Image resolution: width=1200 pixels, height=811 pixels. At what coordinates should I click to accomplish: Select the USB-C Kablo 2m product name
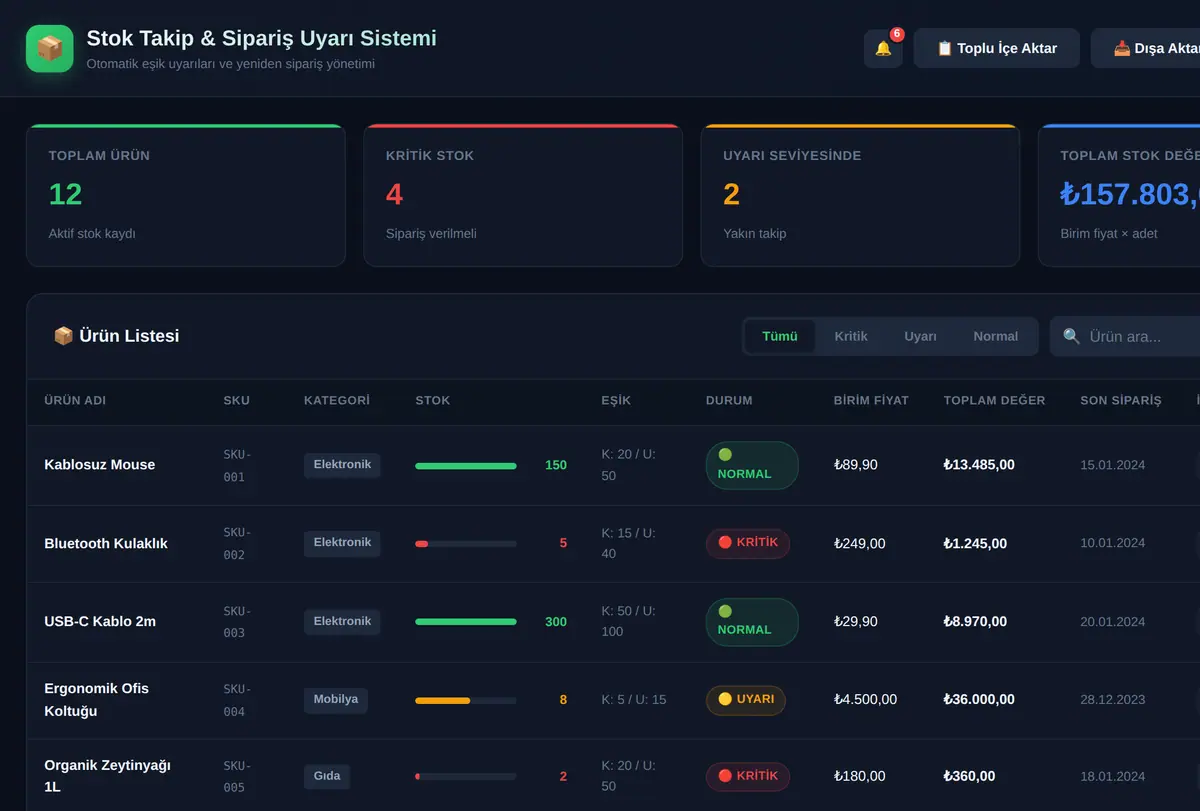[x=100, y=622]
